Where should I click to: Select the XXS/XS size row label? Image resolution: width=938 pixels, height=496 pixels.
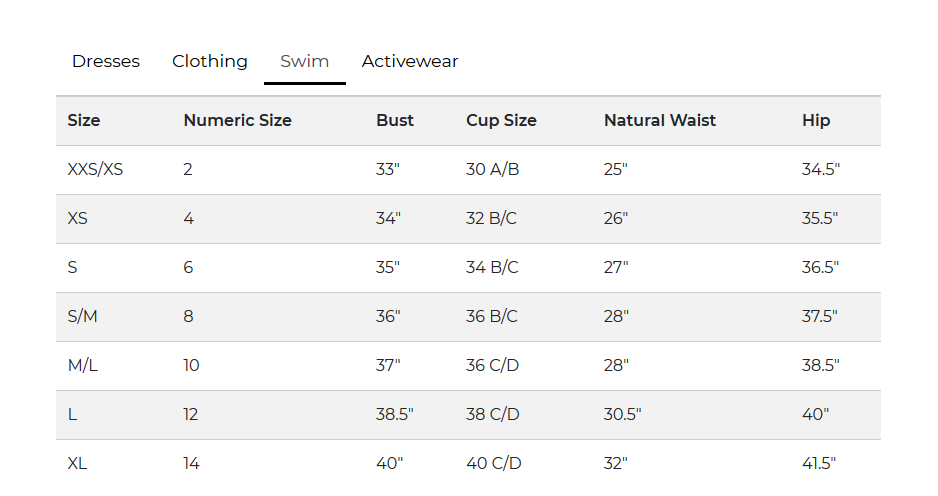click(x=95, y=169)
